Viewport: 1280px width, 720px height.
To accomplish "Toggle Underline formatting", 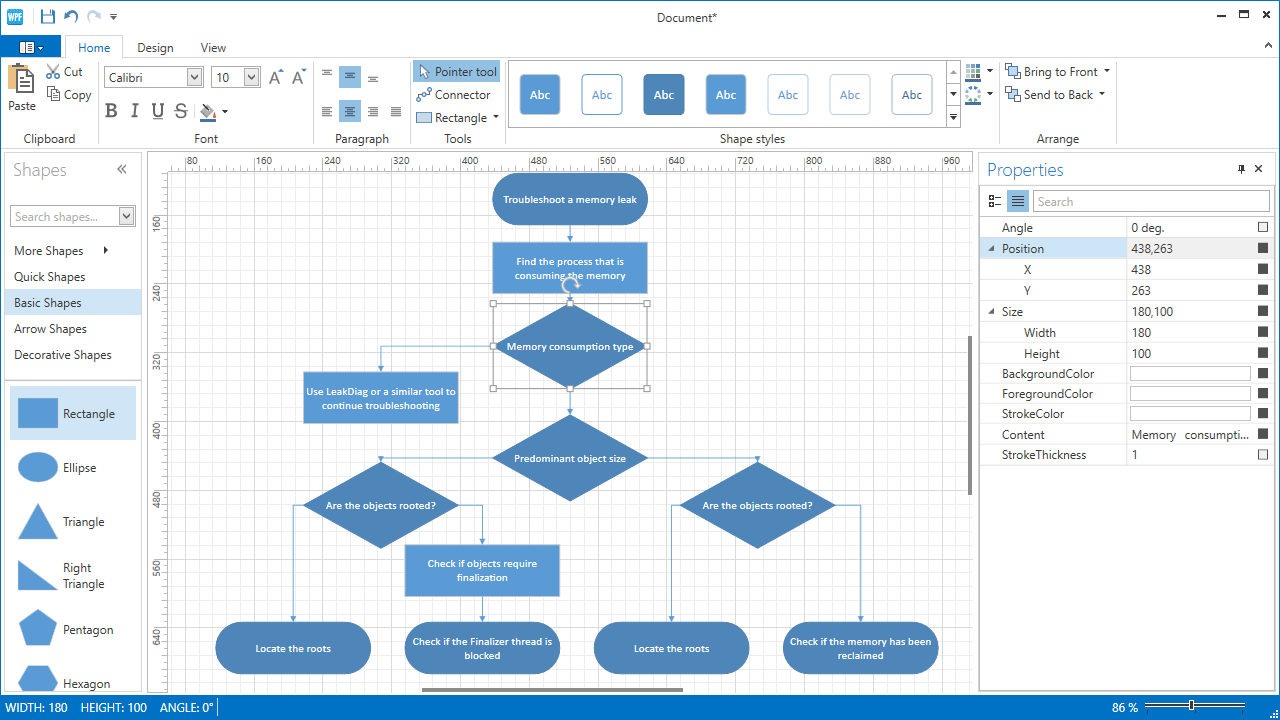I will 158,111.
